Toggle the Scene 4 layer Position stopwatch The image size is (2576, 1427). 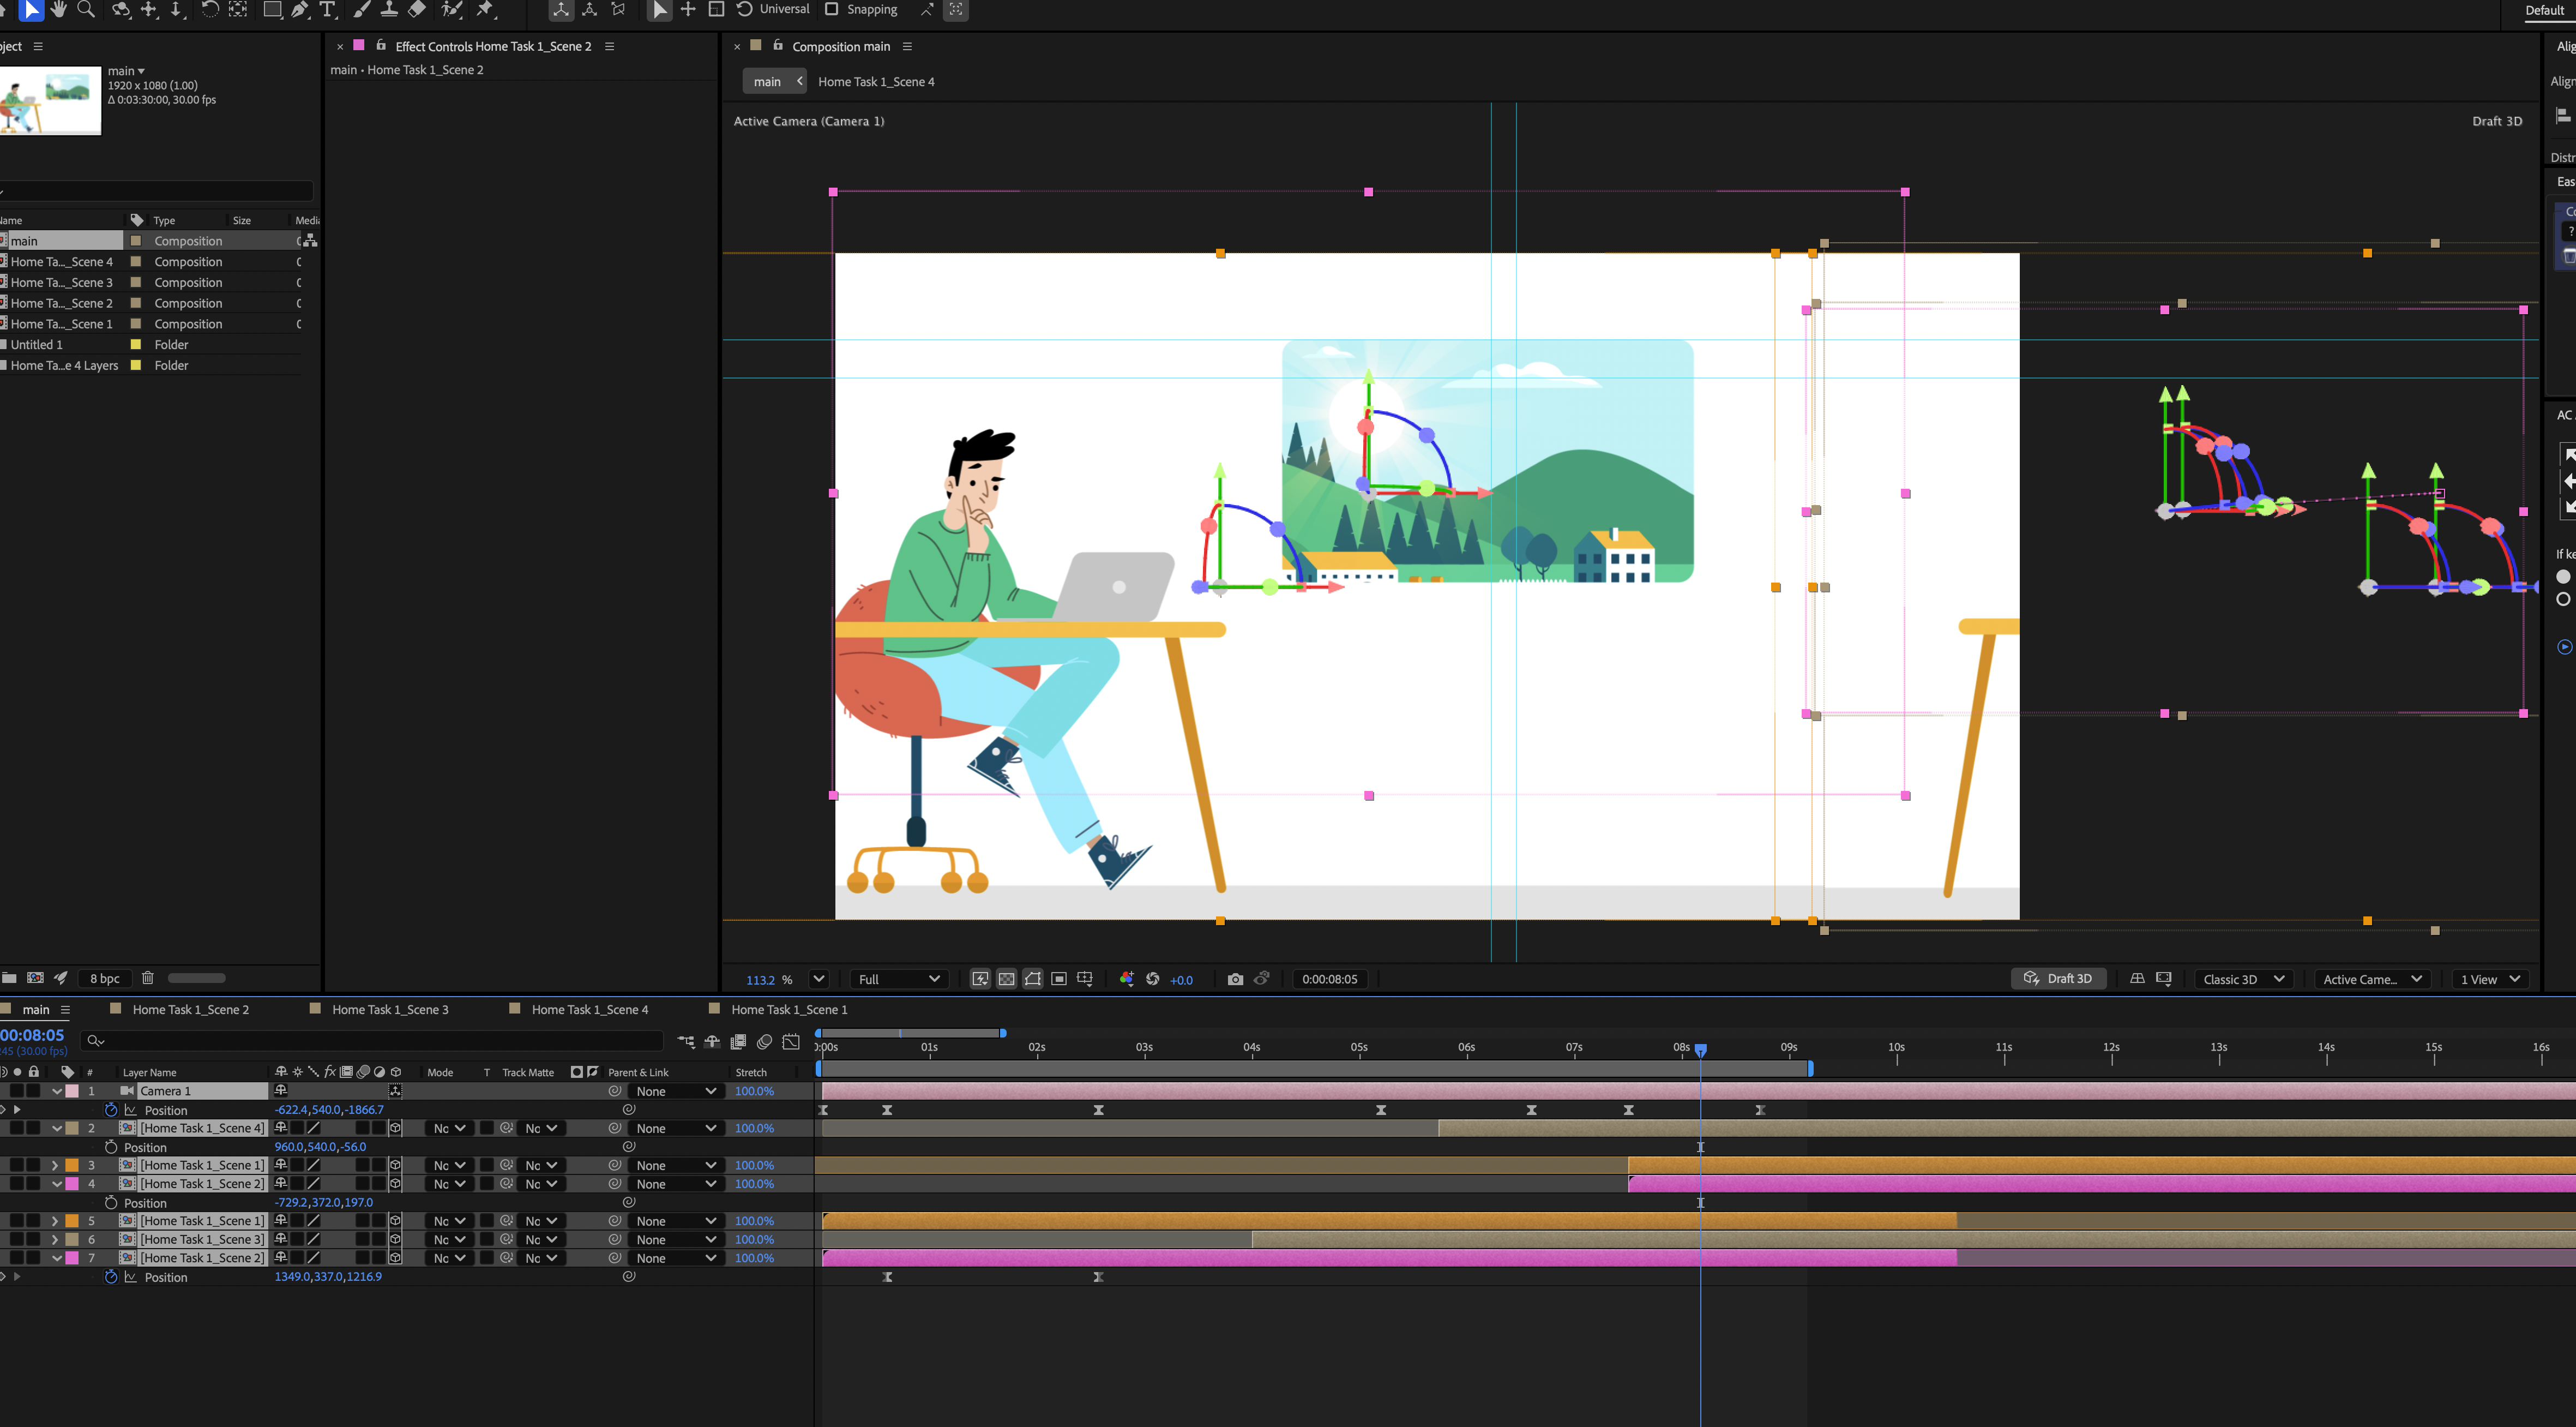point(111,1147)
